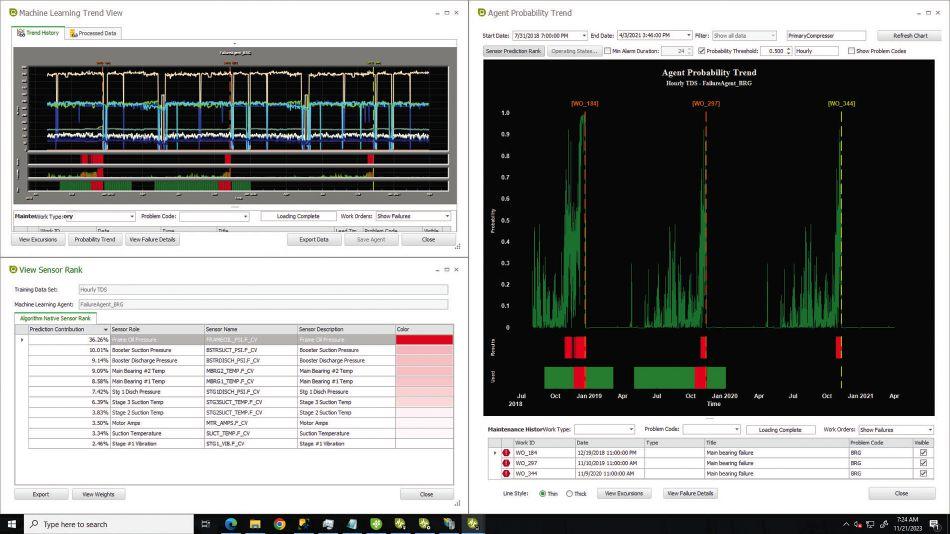
Task: Click the red color swatch for Frame Oil Pressure
Action: click(x=424, y=339)
